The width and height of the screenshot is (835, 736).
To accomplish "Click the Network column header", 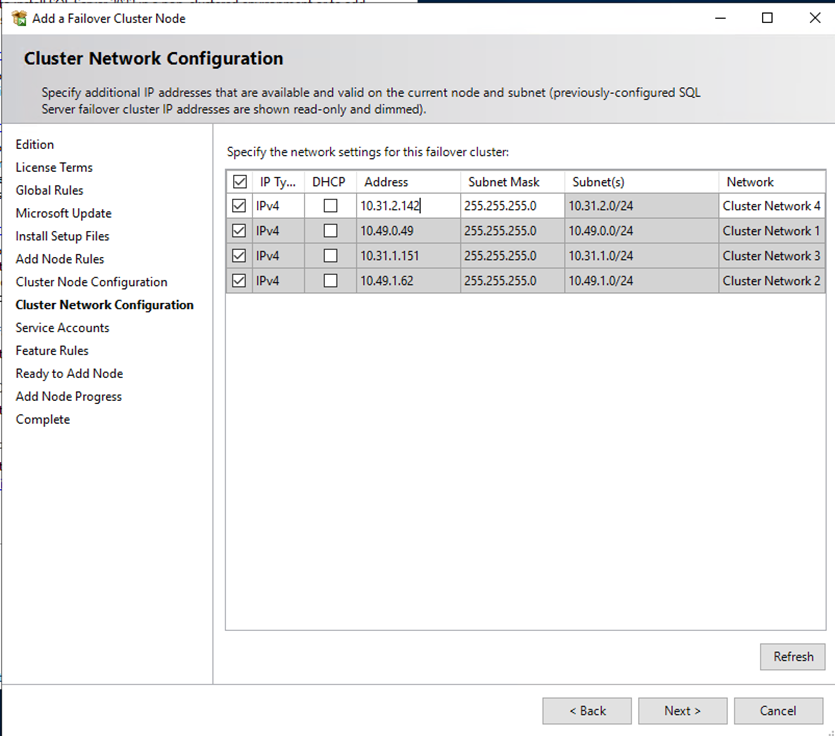I will tap(750, 182).
